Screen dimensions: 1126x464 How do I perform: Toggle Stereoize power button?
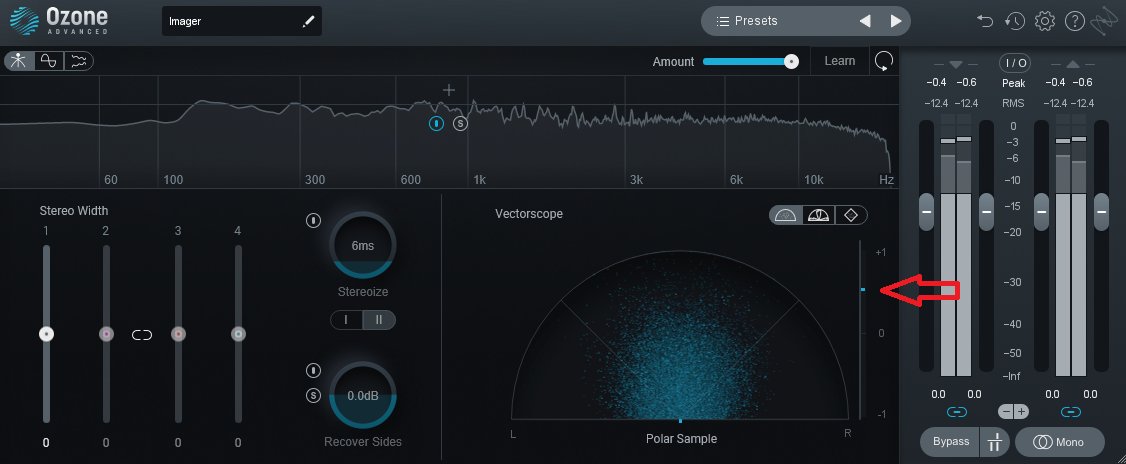313,221
